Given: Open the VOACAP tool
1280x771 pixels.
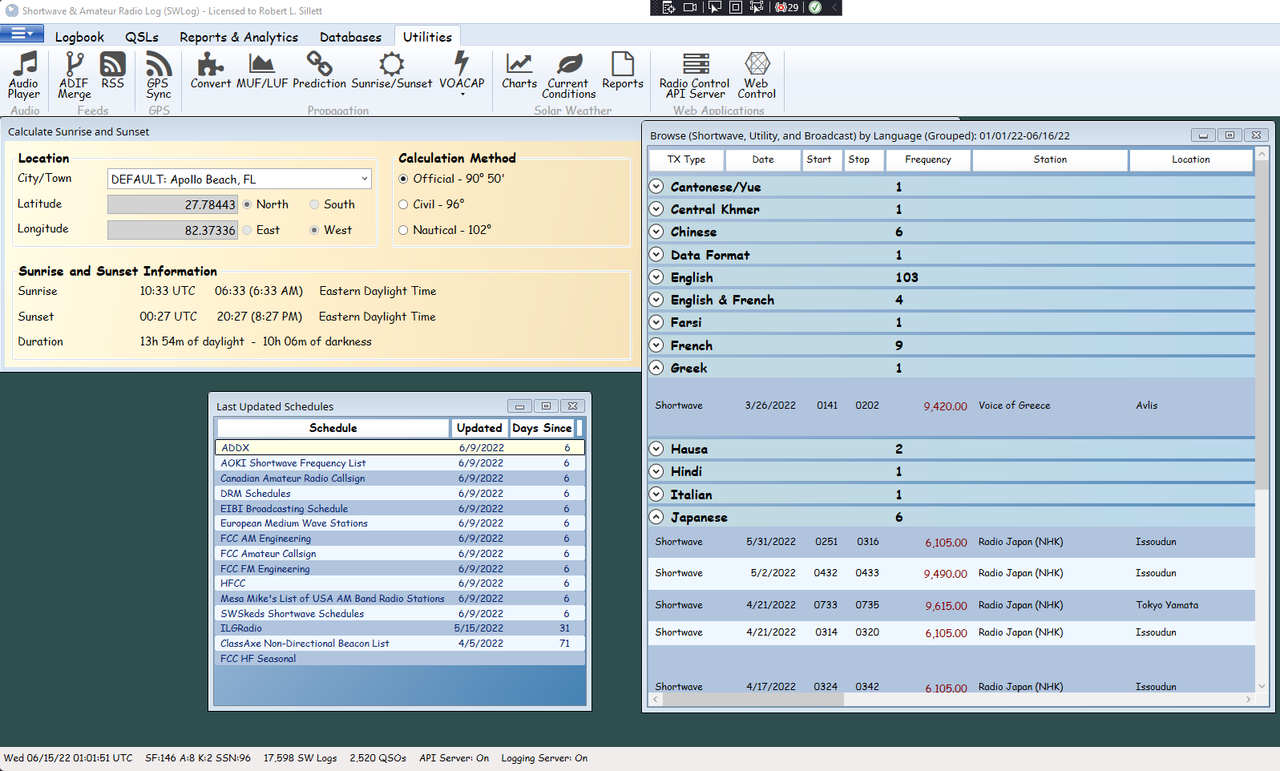Looking at the screenshot, I should pyautogui.click(x=462, y=74).
